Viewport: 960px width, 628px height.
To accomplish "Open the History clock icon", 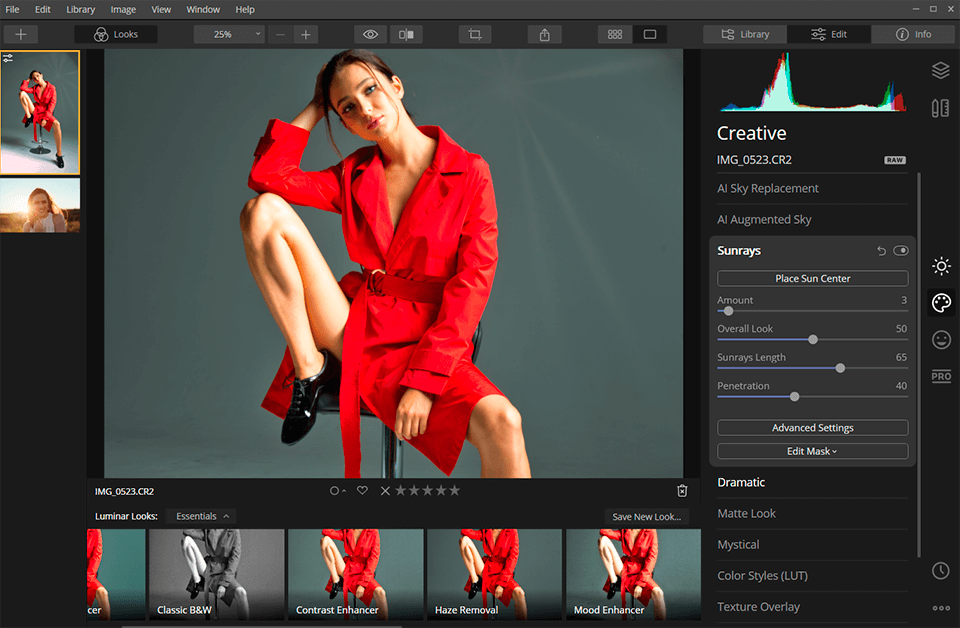I will (940, 571).
